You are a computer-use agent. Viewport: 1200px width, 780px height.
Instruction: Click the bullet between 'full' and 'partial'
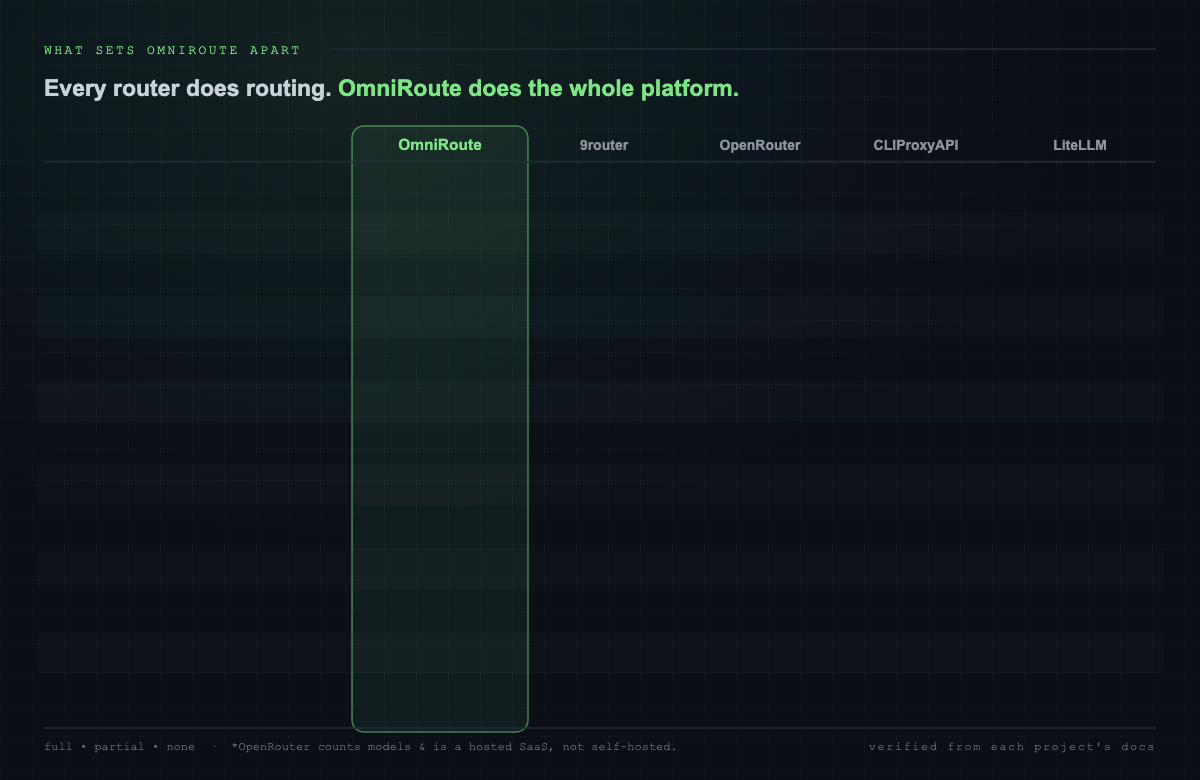pos(84,747)
